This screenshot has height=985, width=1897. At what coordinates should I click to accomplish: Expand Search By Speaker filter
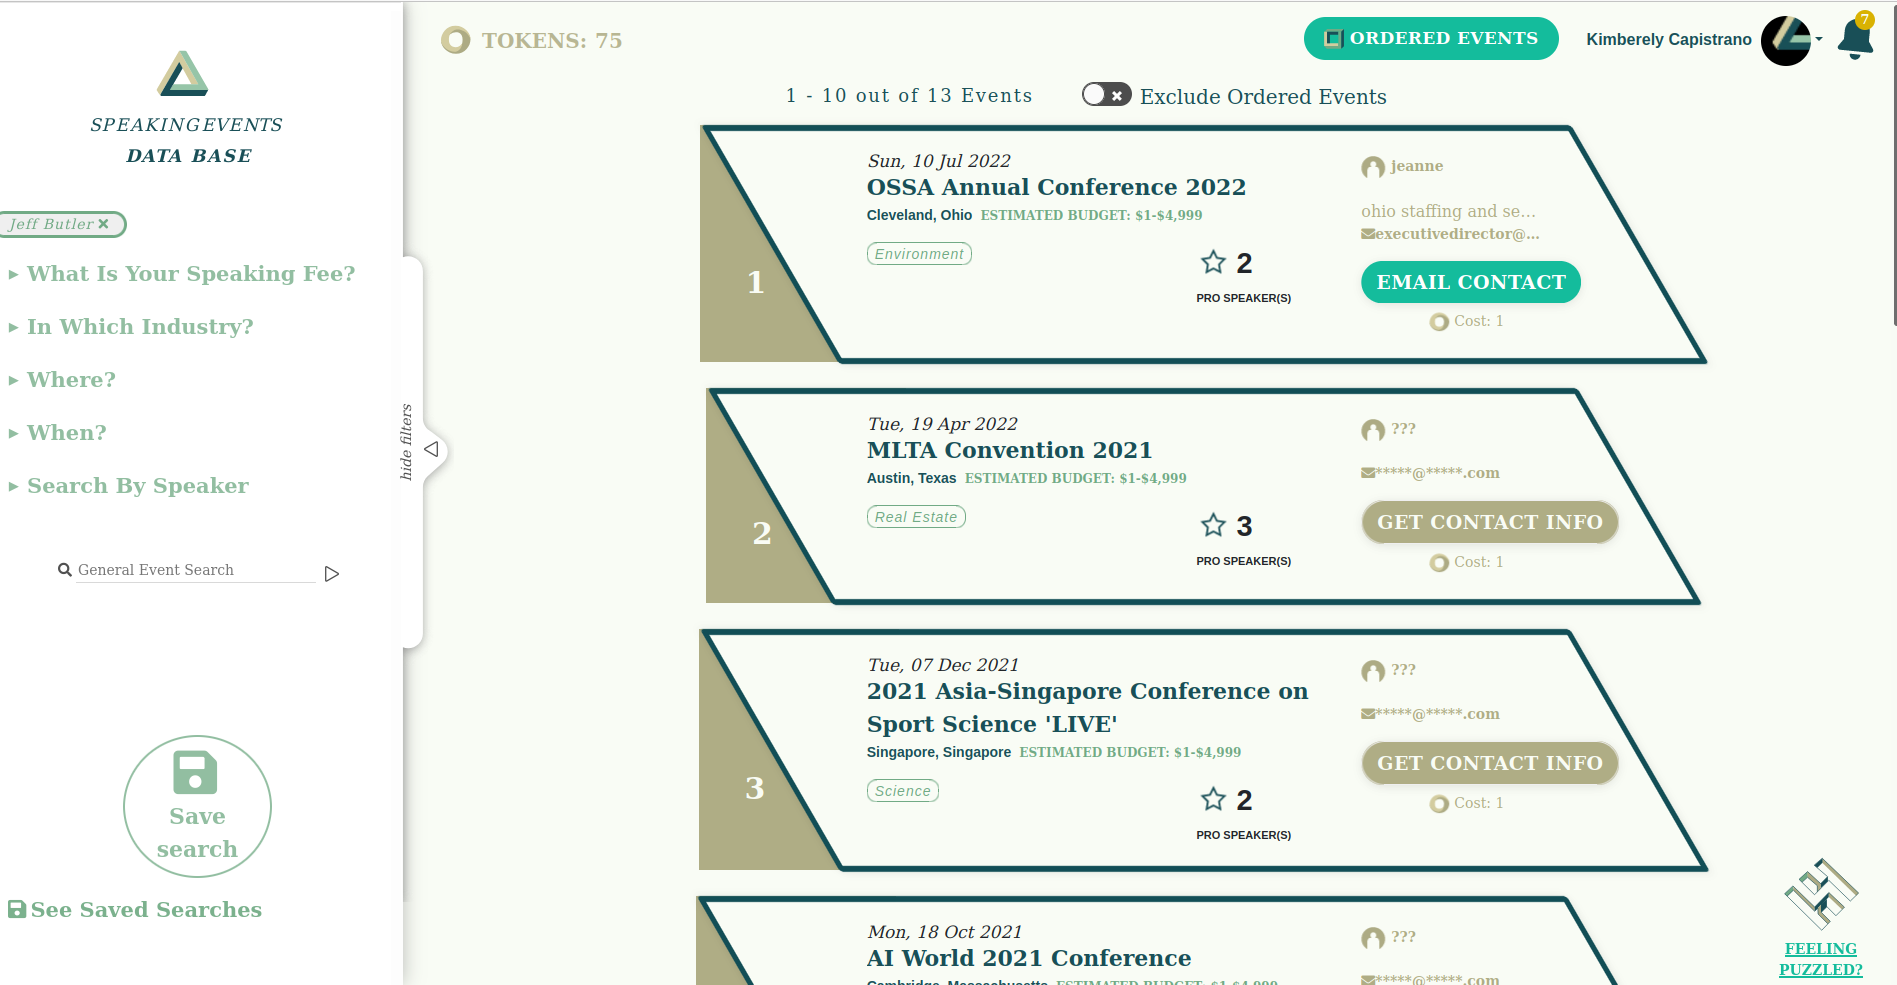click(129, 486)
